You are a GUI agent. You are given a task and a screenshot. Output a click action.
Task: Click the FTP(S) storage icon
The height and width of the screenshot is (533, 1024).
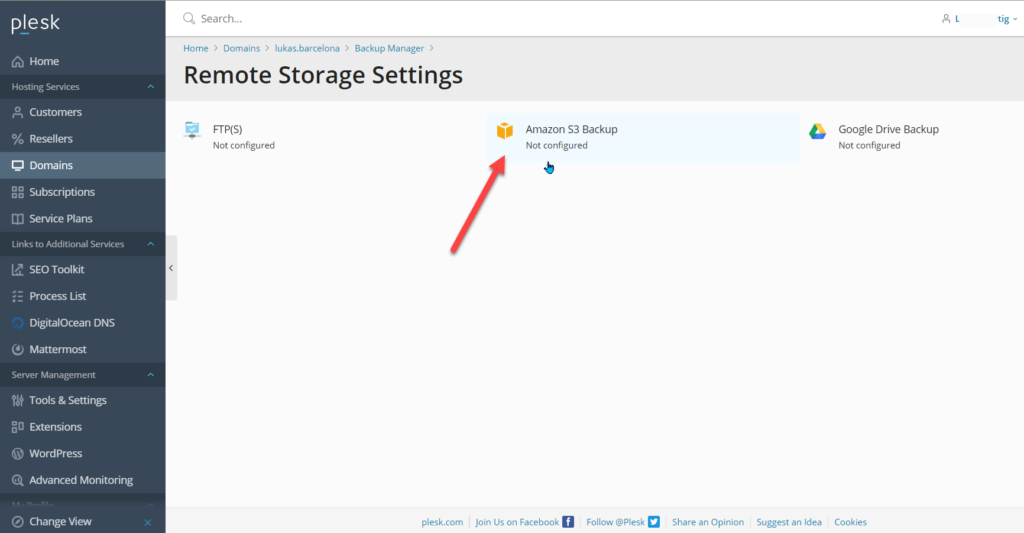[192, 130]
